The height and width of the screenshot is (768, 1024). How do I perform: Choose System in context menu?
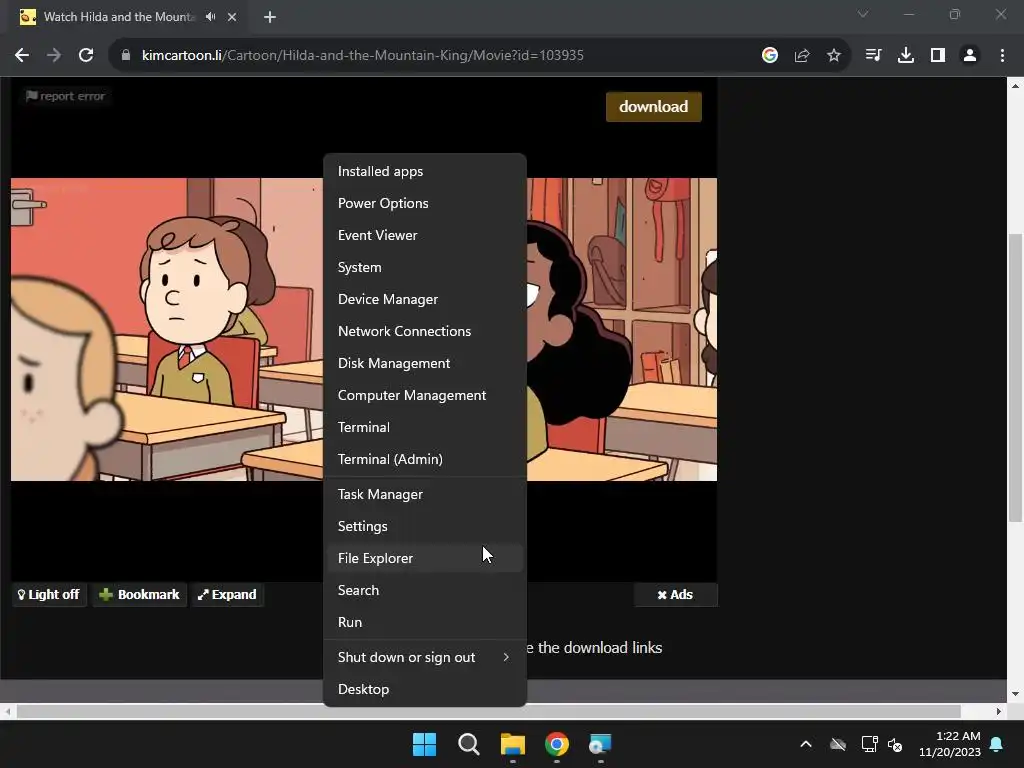click(425, 267)
